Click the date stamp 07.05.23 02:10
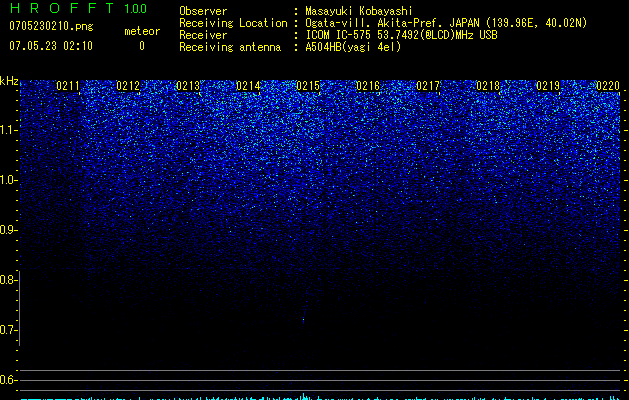The image size is (629, 400). [51, 46]
